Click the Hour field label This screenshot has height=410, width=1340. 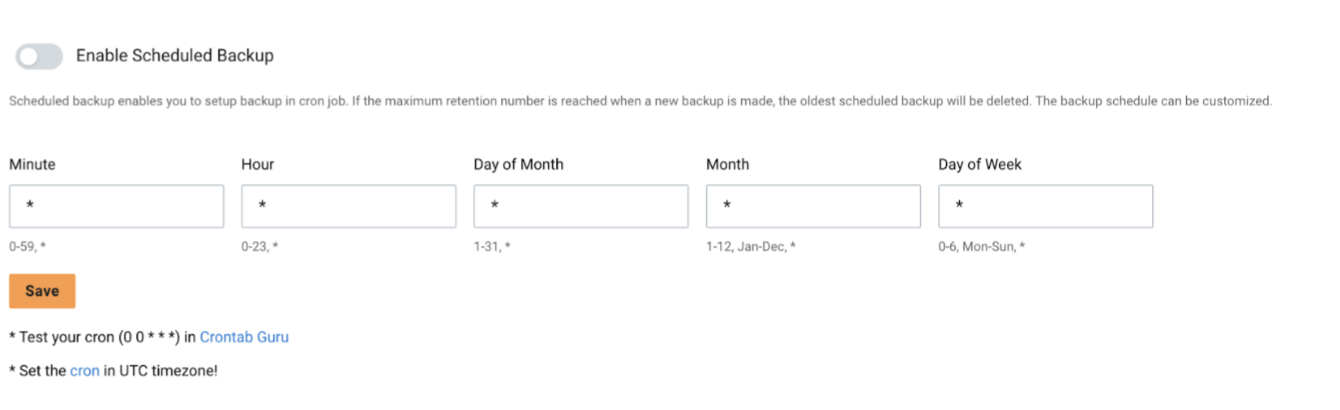(258, 164)
